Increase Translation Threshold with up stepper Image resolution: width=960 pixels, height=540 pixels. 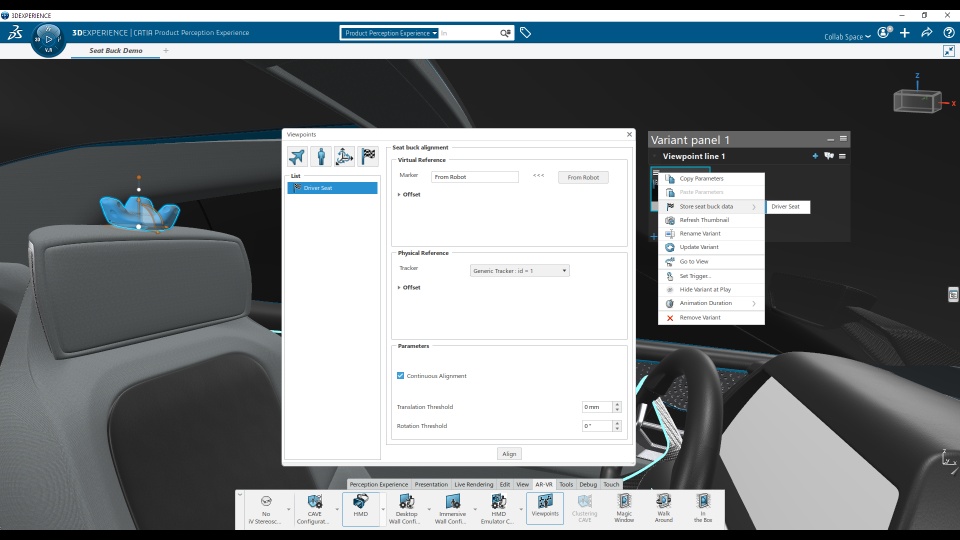tap(617, 404)
